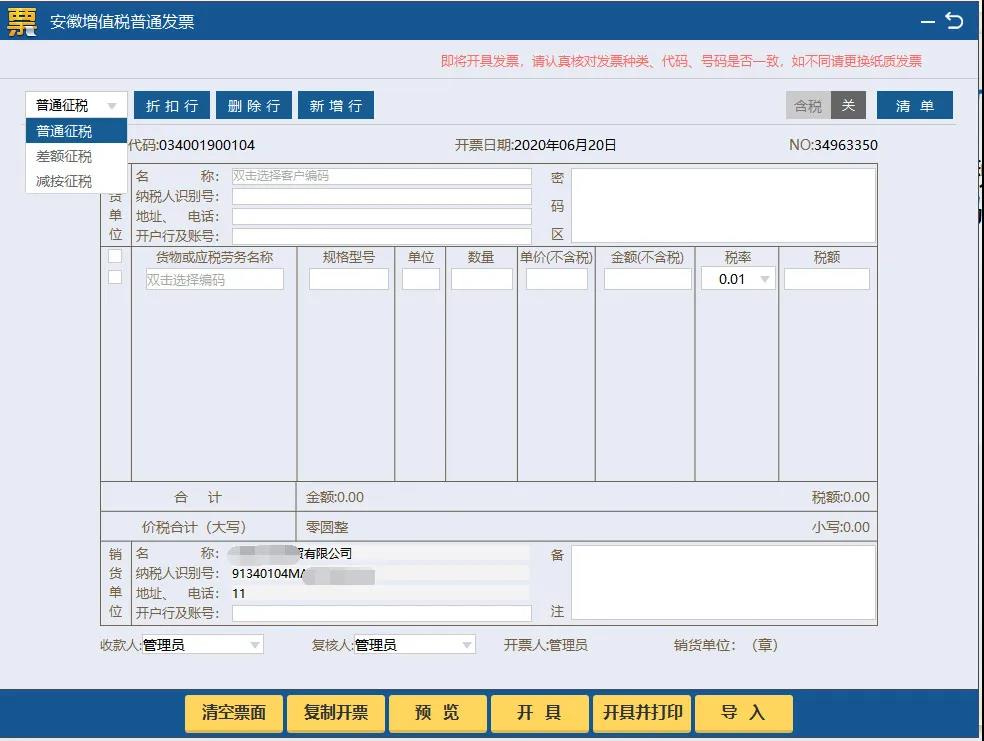The image size is (984, 741).
Task: Open the 复核人 reviewer dropdown
Action: [465, 645]
